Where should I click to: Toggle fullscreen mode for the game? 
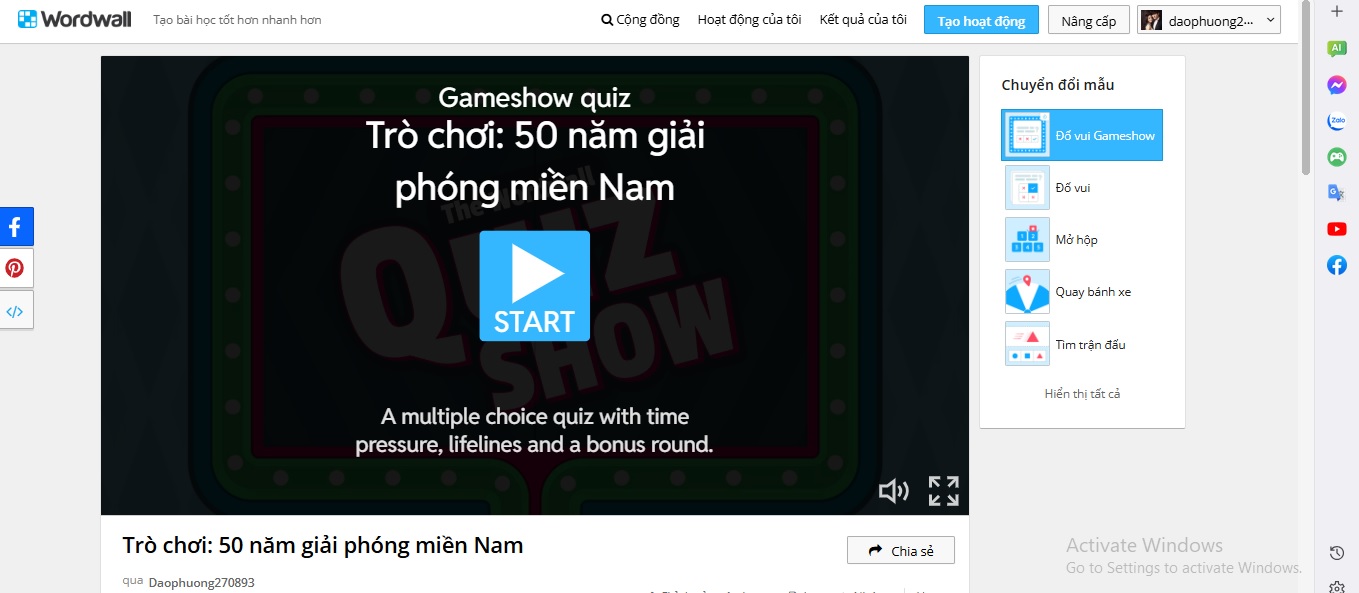click(x=943, y=490)
